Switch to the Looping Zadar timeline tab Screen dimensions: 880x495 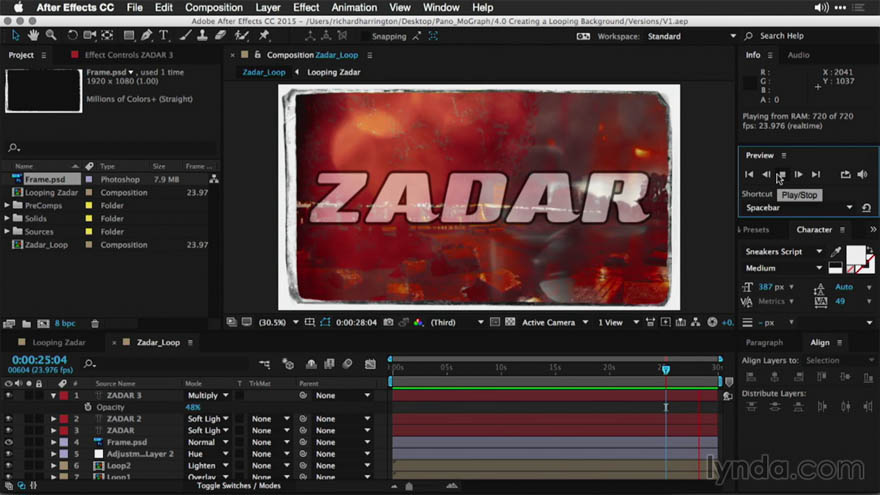[58, 342]
